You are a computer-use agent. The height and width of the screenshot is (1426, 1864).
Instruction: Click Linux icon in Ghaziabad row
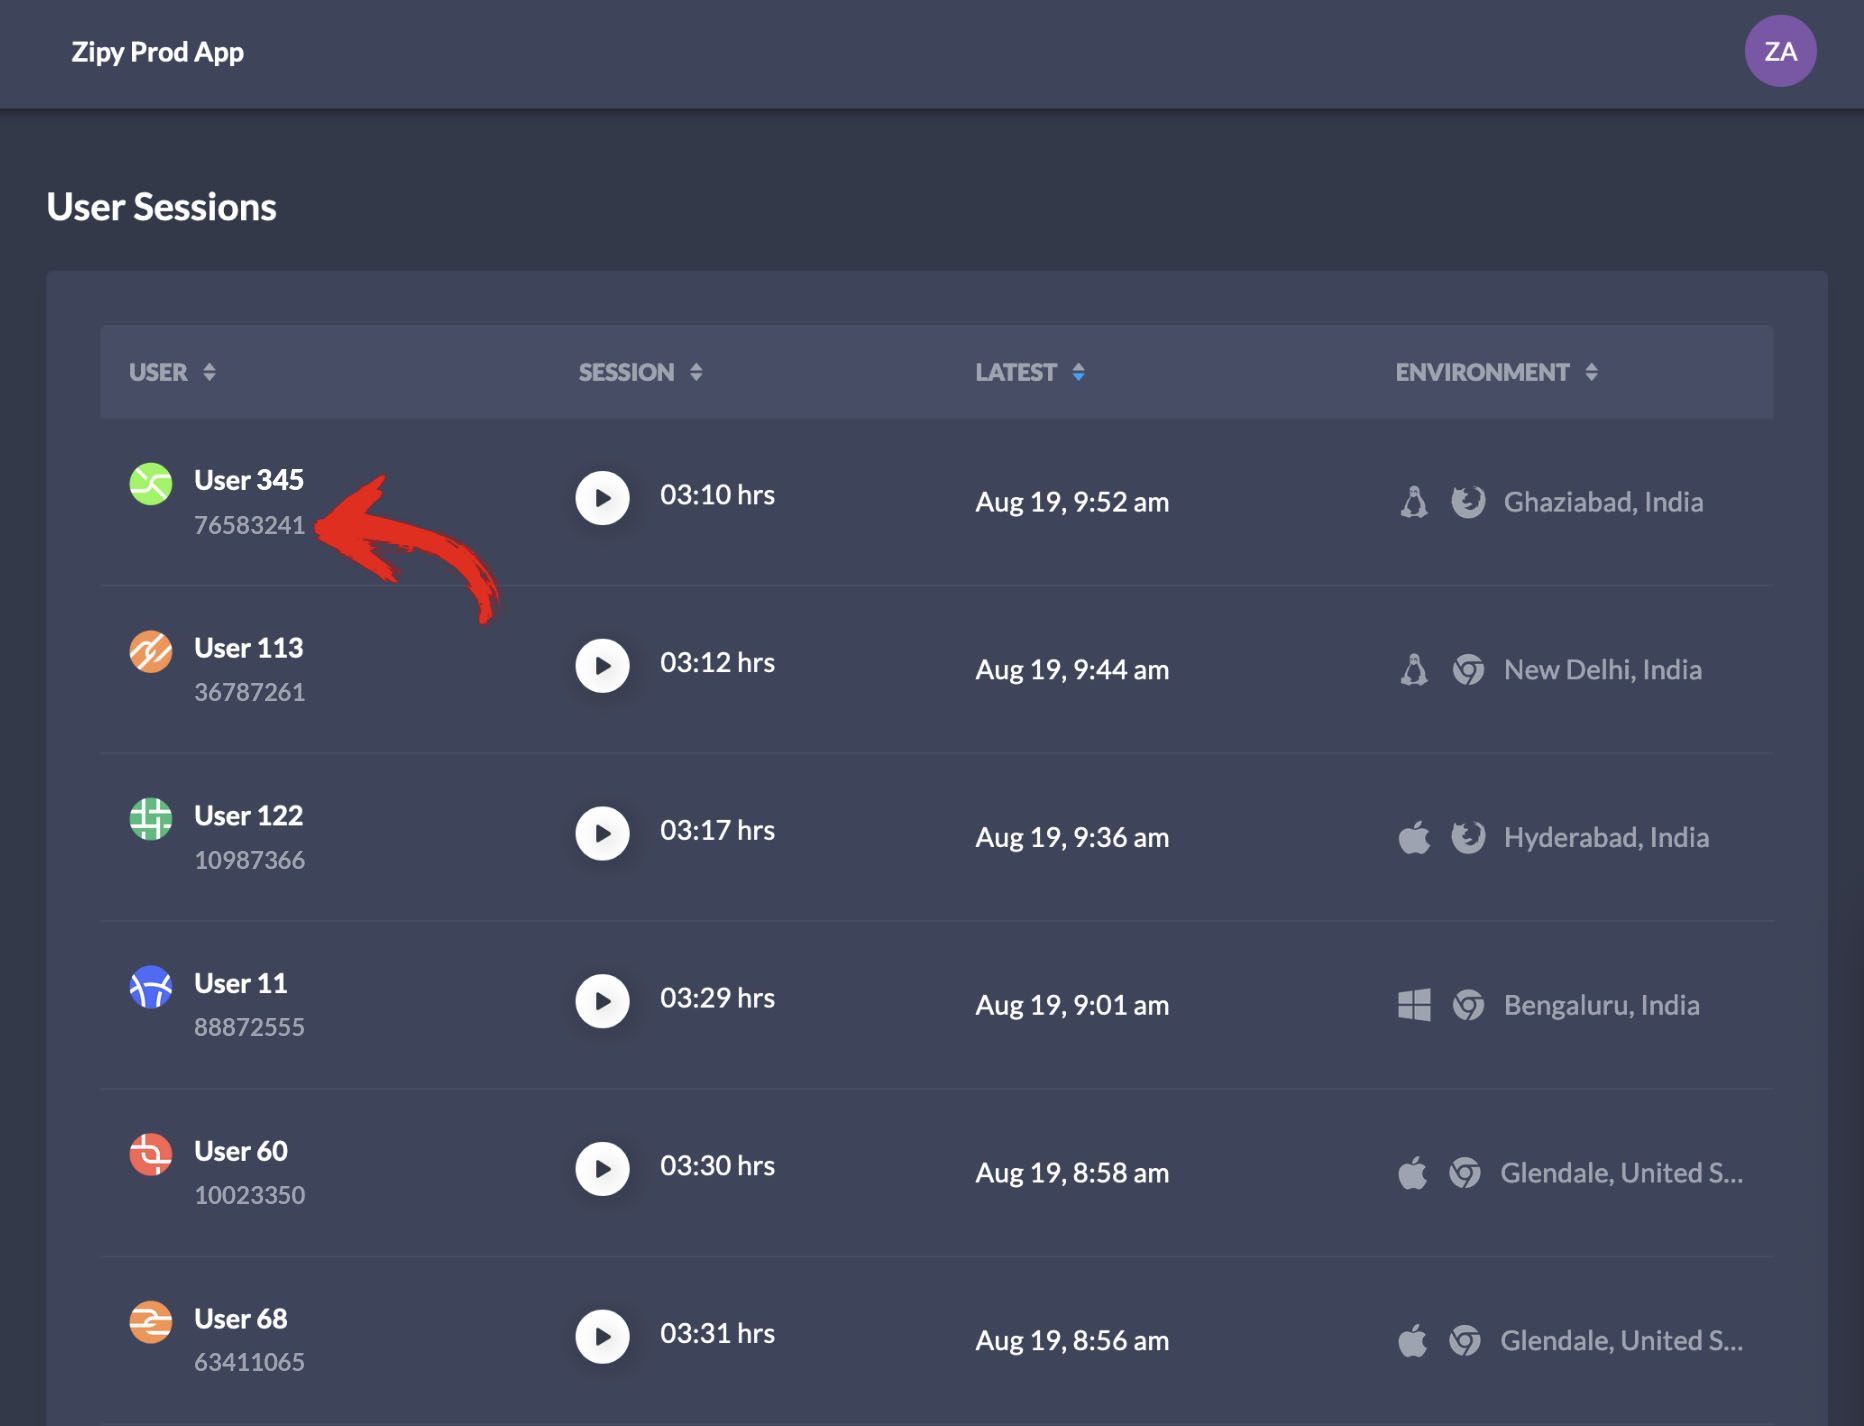click(1414, 502)
